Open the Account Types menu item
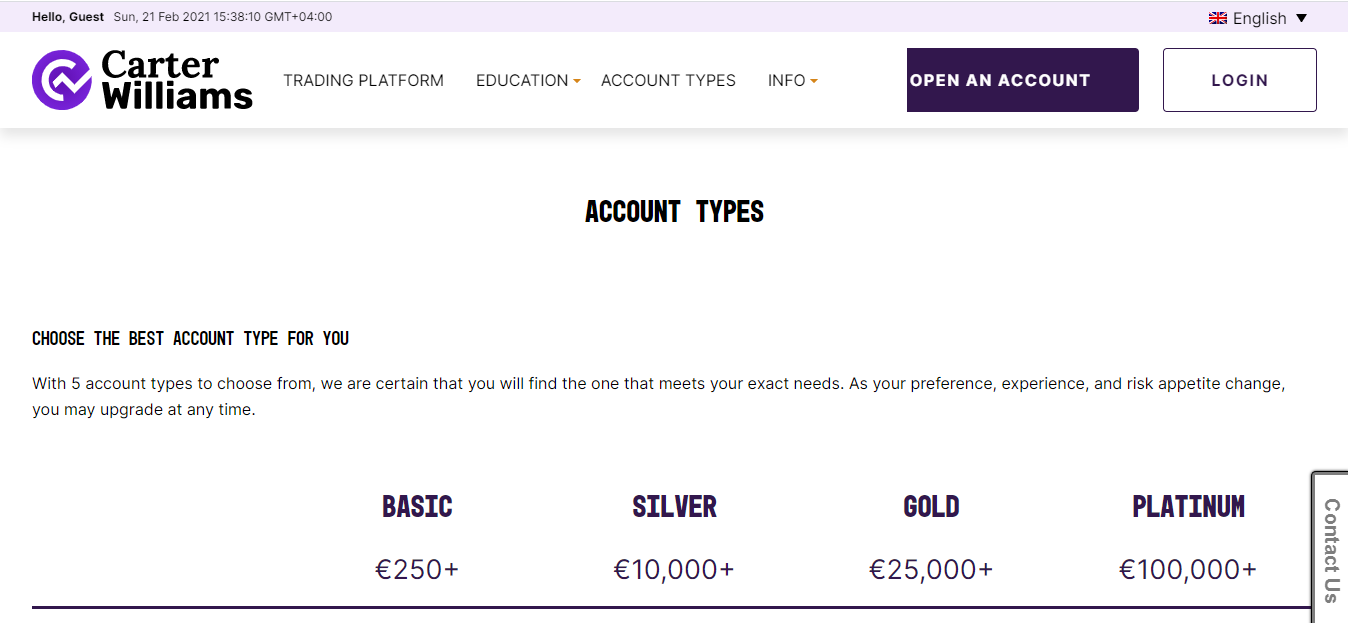Image resolution: width=1348 pixels, height=623 pixels. point(668,81)
